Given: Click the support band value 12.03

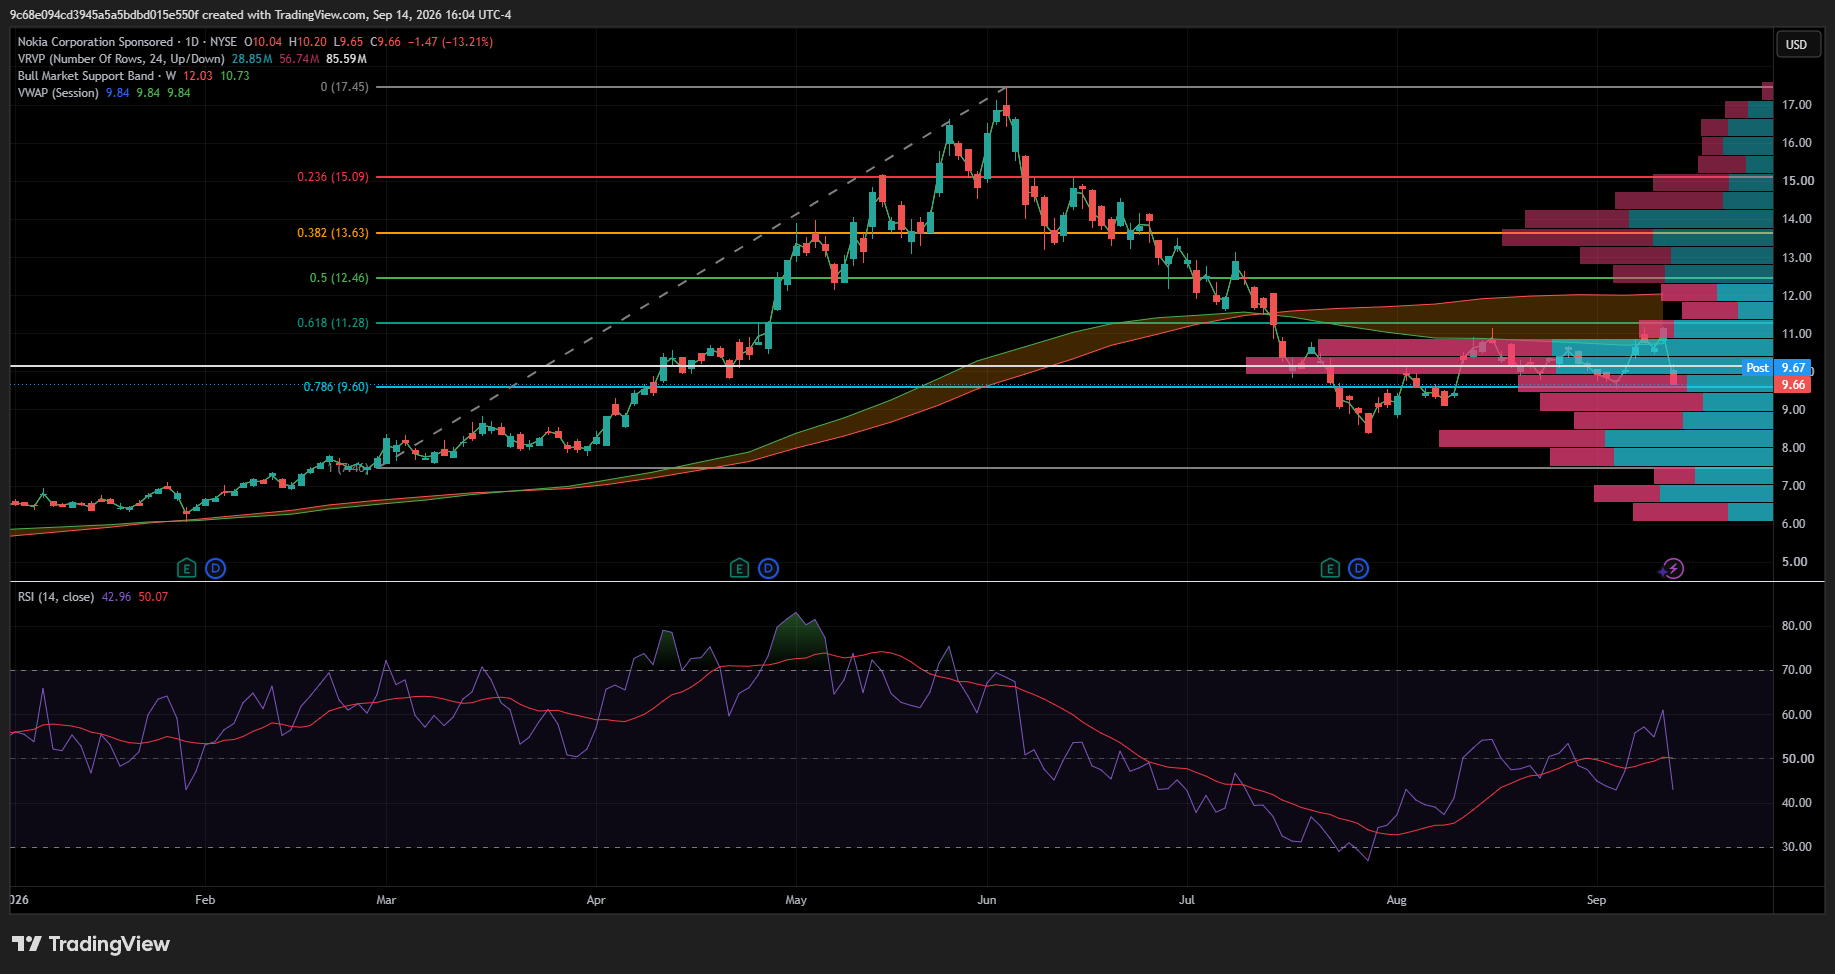Looking at the screenshot, I should (x=198, y=76).
